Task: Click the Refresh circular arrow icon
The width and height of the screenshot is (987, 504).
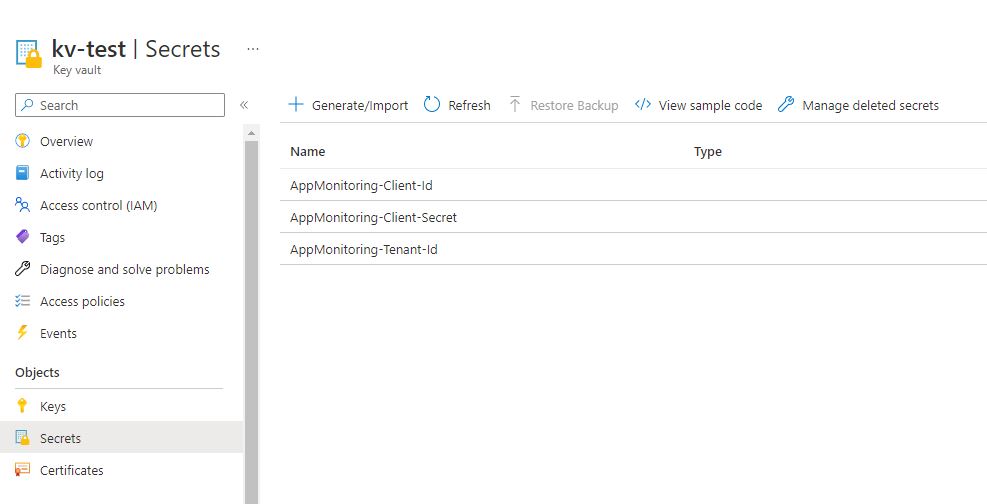Action: tap(432, 104)
